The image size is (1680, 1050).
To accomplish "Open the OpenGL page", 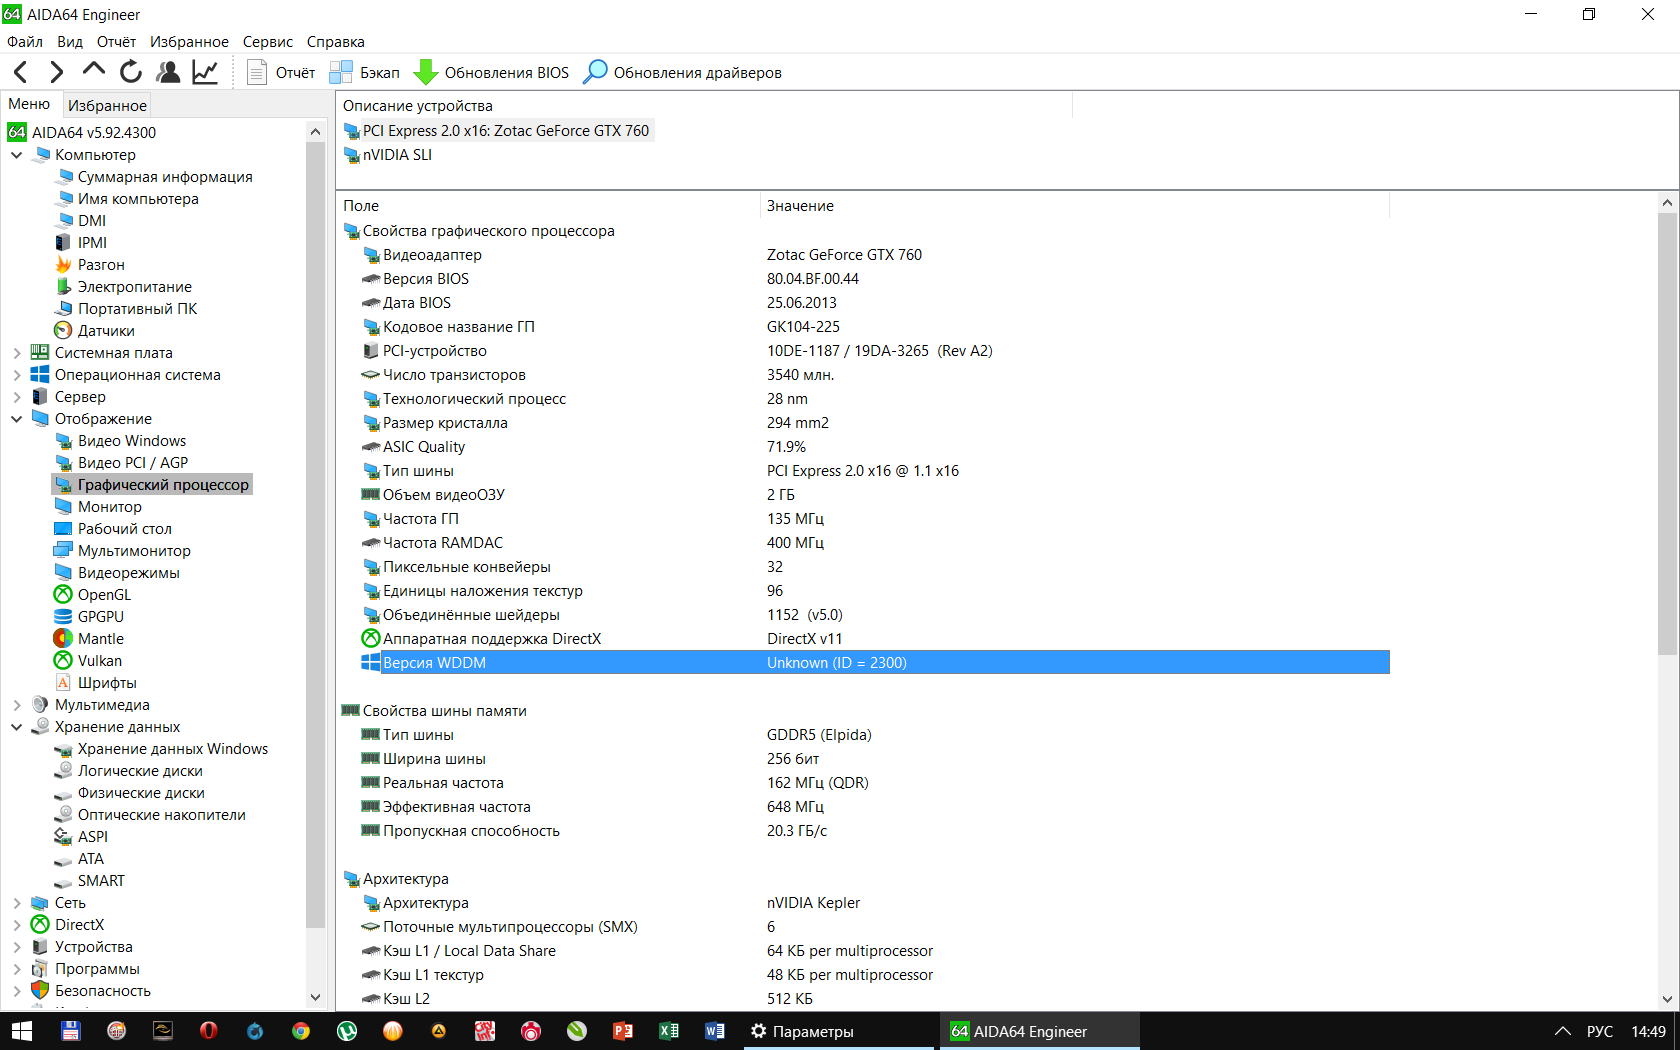I will 104,595.
